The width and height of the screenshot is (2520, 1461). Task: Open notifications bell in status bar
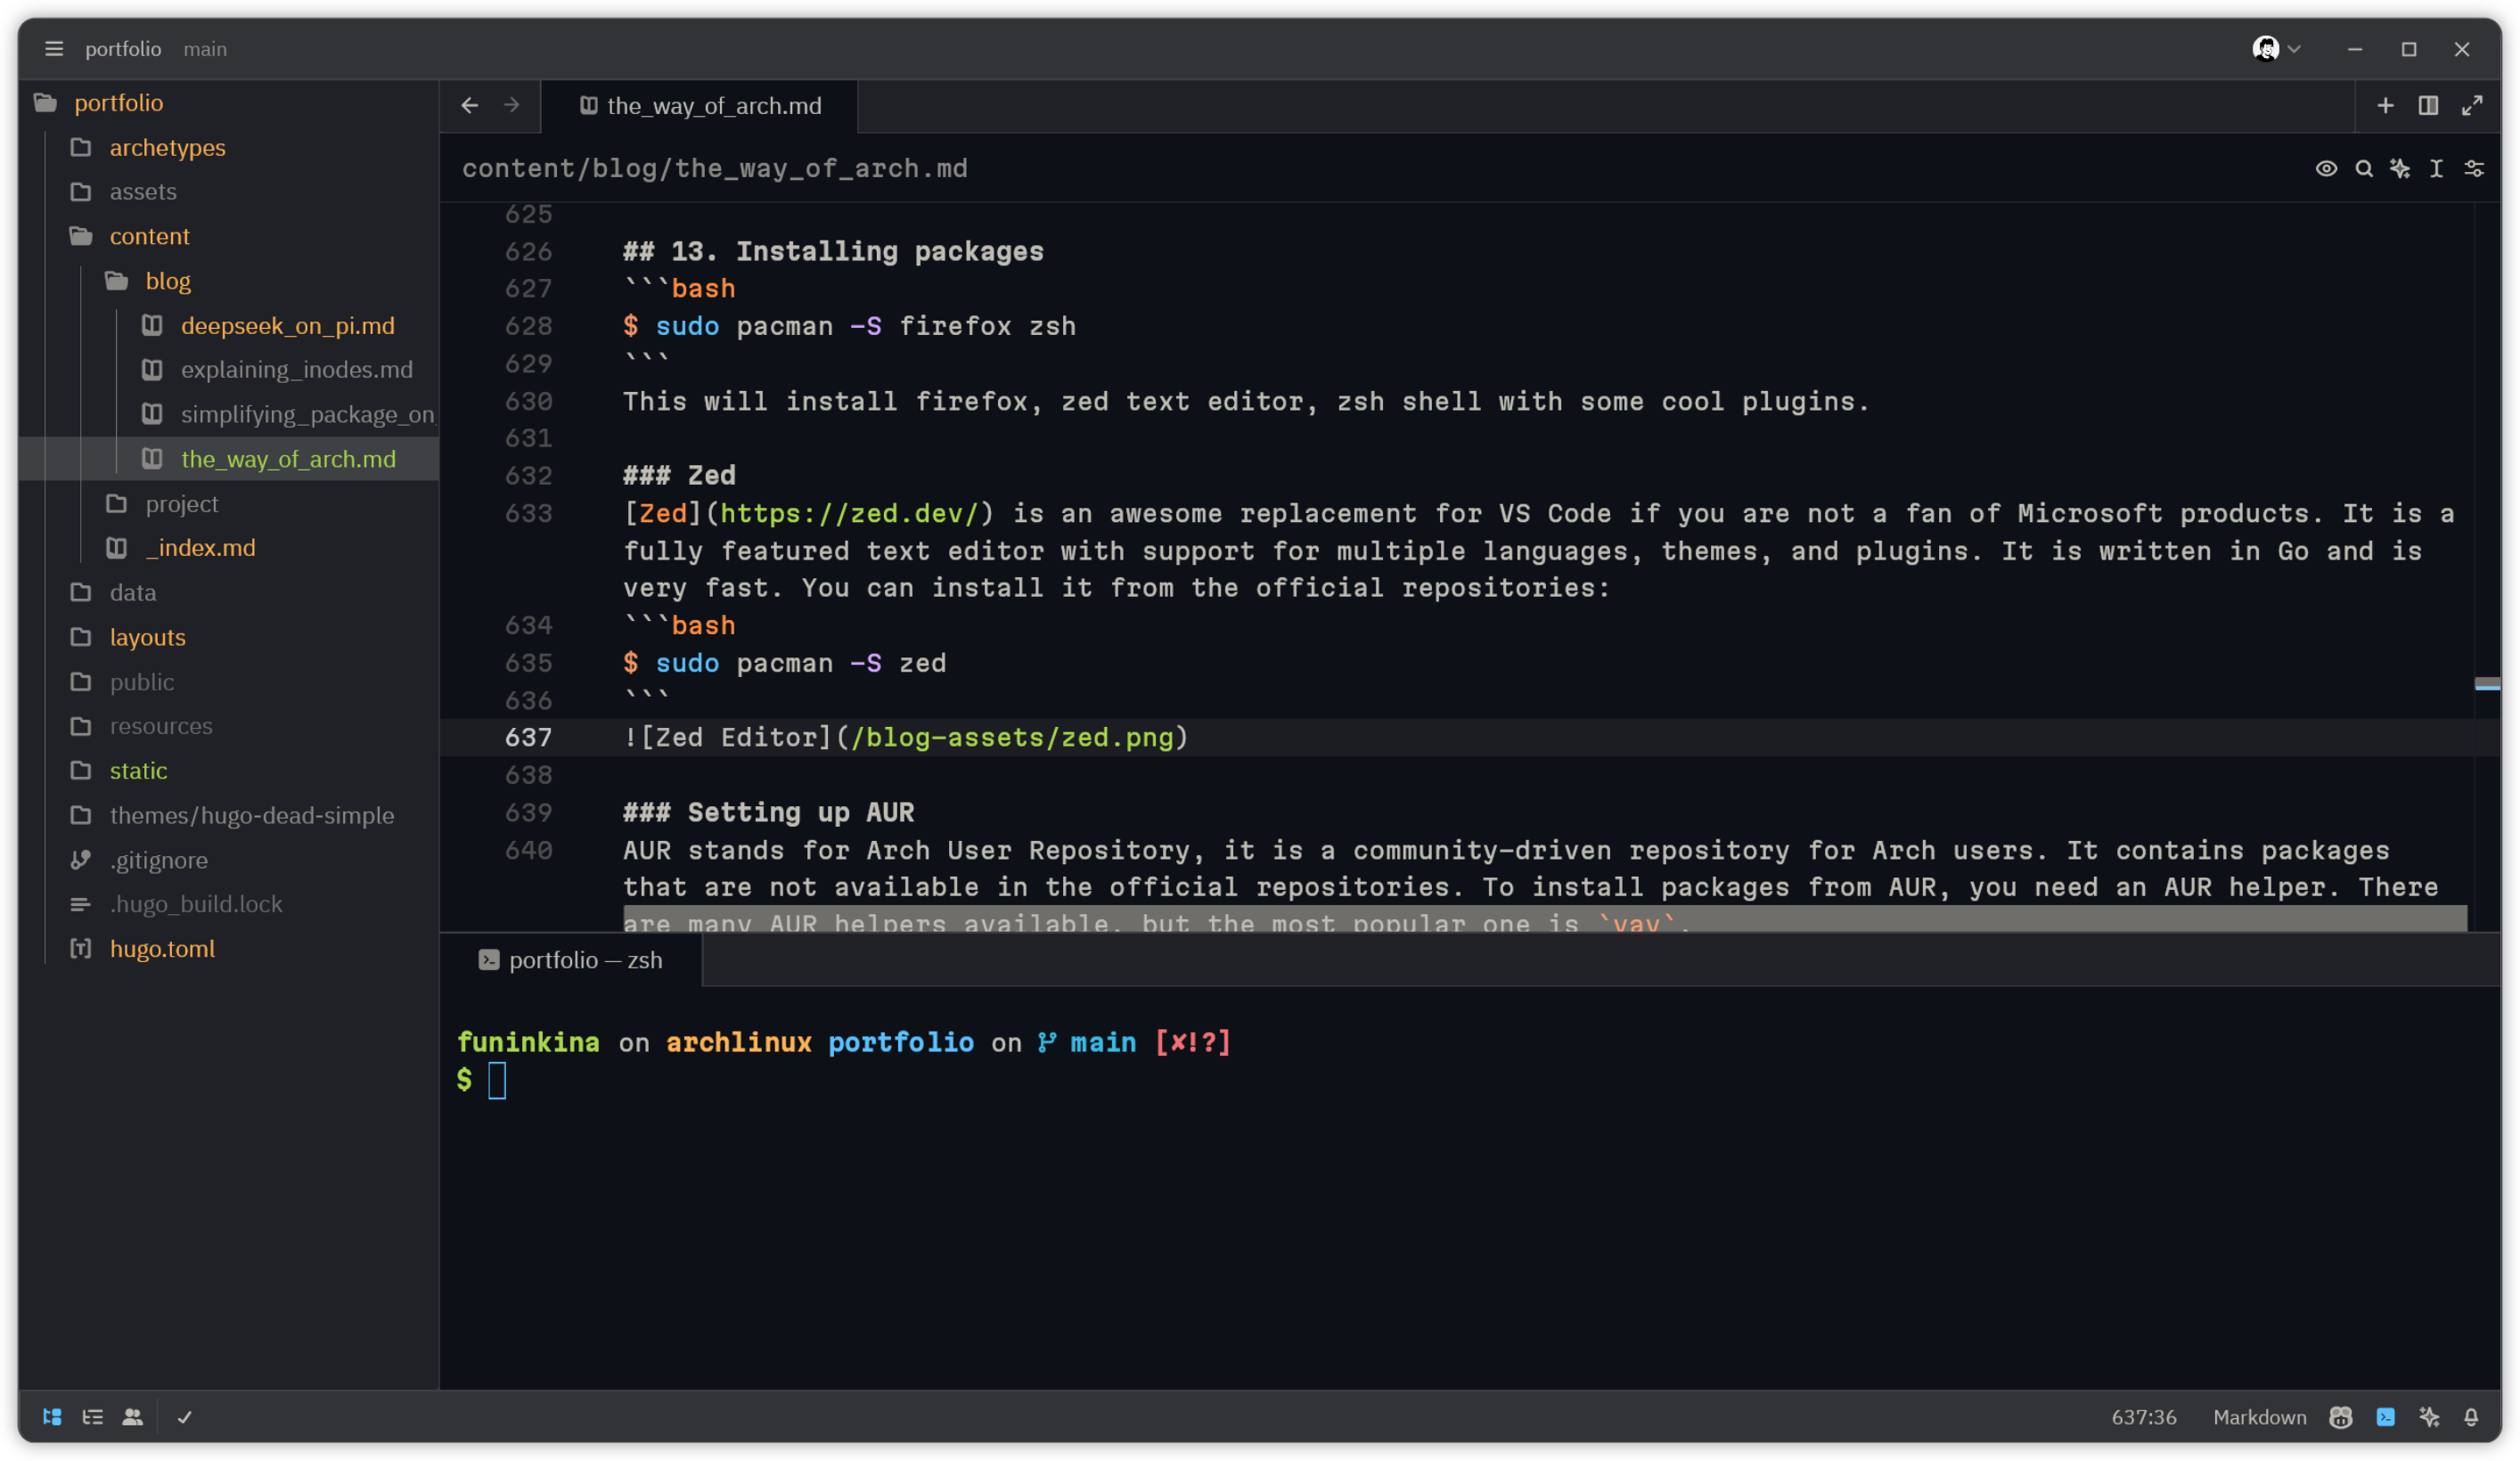[x=2471, y=1416]
